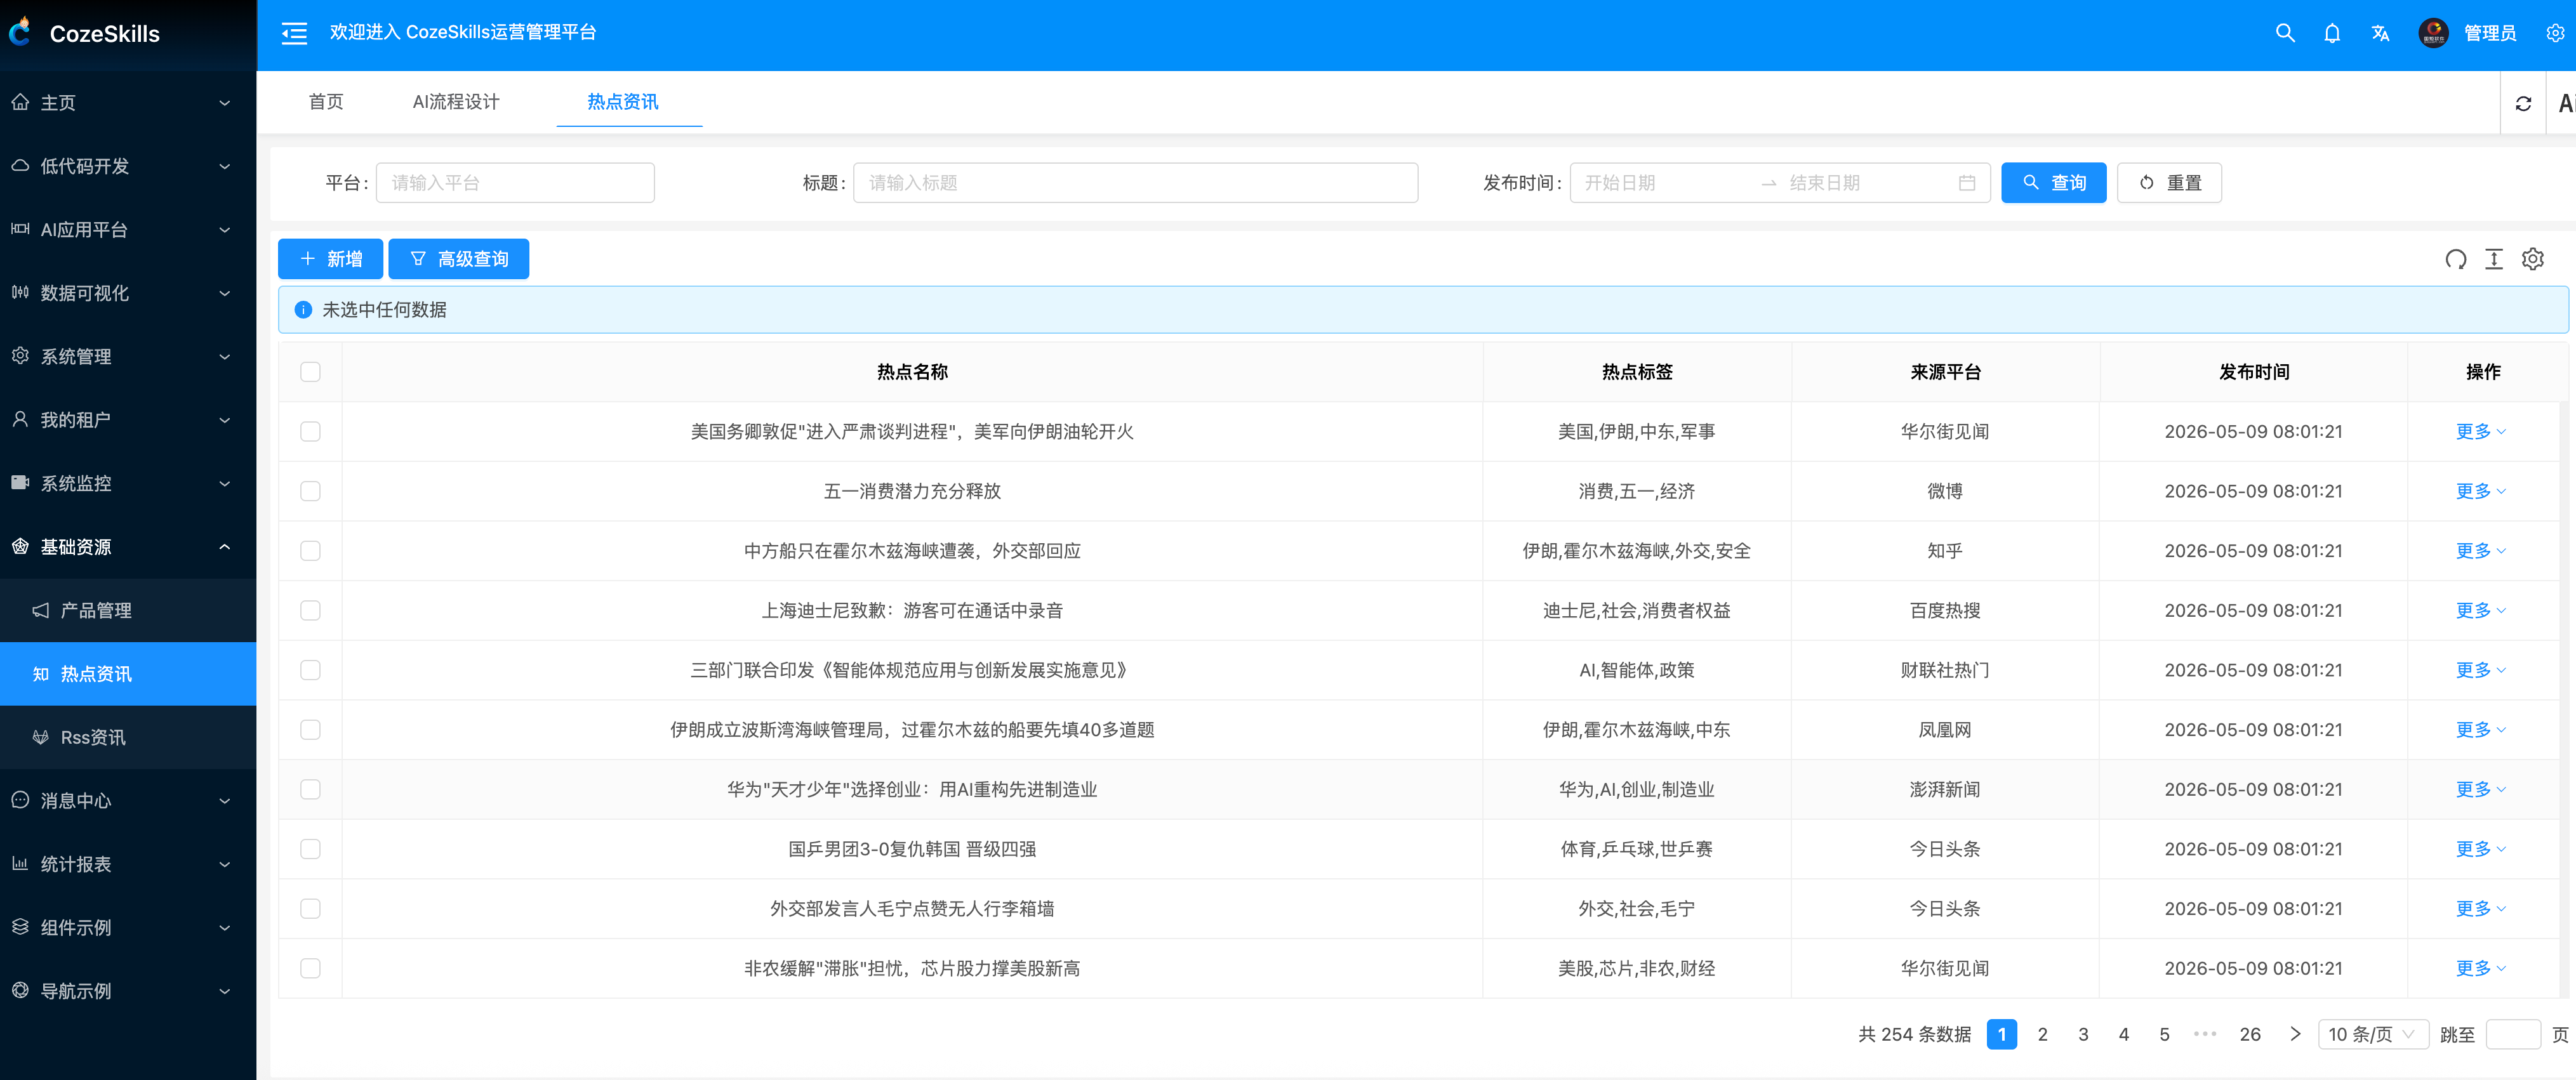Collapse the 基础资源 menu chevron
2576x1080 pixels.
[x=225, y=547]
